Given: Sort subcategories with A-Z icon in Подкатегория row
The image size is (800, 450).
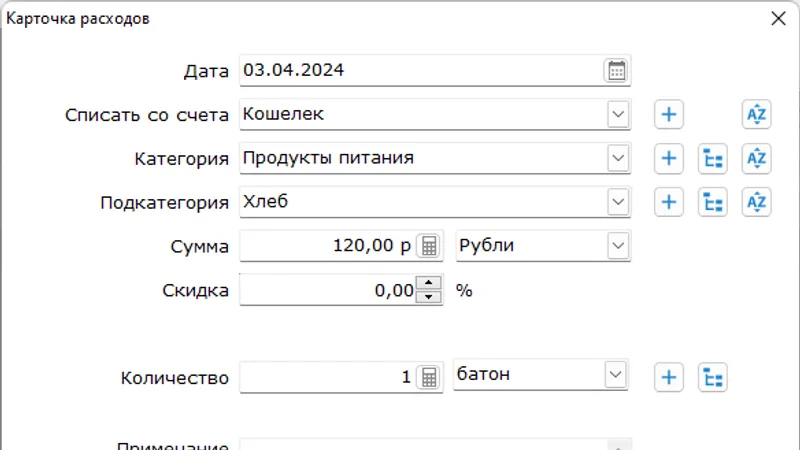Looking at the screenshot, I should tap(757, 202).
